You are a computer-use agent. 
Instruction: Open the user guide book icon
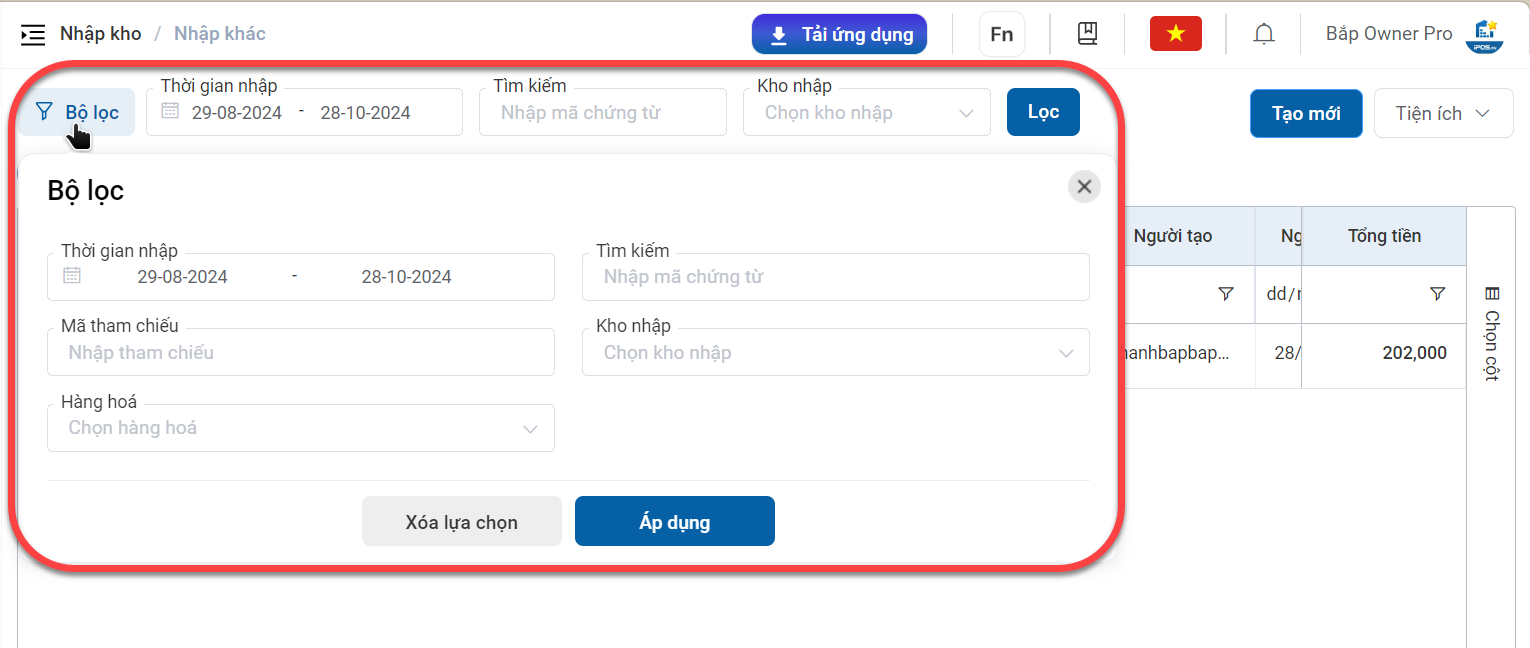(x=1087, y=34)
